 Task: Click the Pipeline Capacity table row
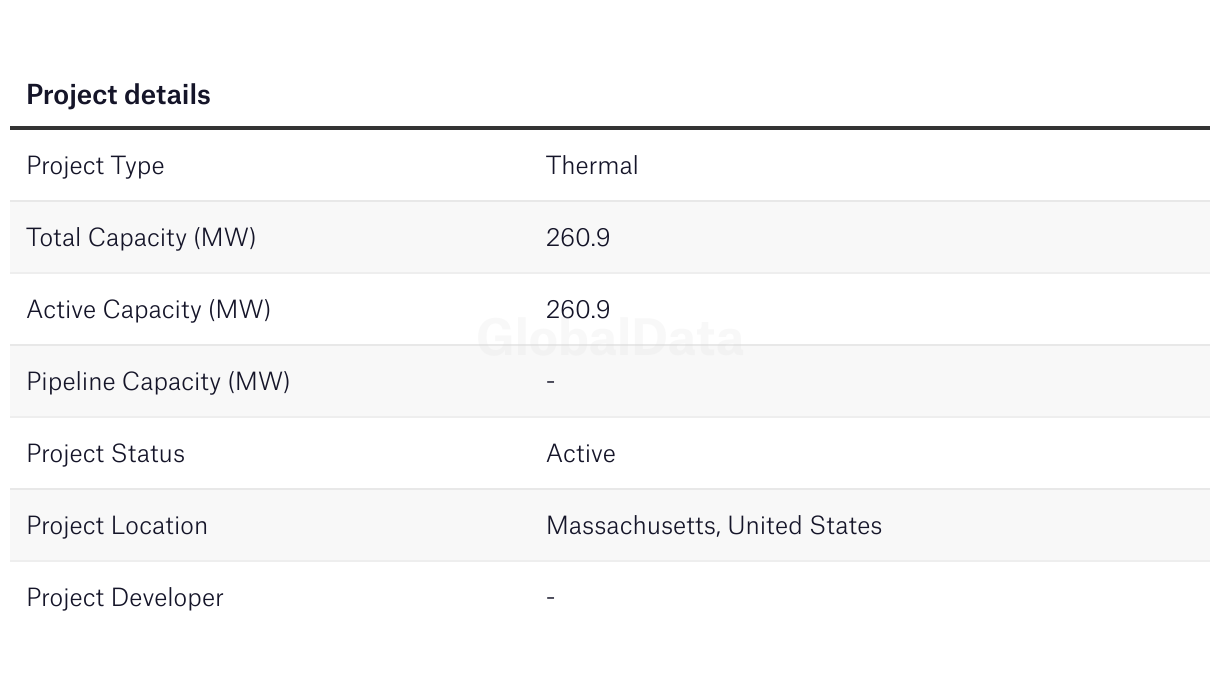coord(610,381)
